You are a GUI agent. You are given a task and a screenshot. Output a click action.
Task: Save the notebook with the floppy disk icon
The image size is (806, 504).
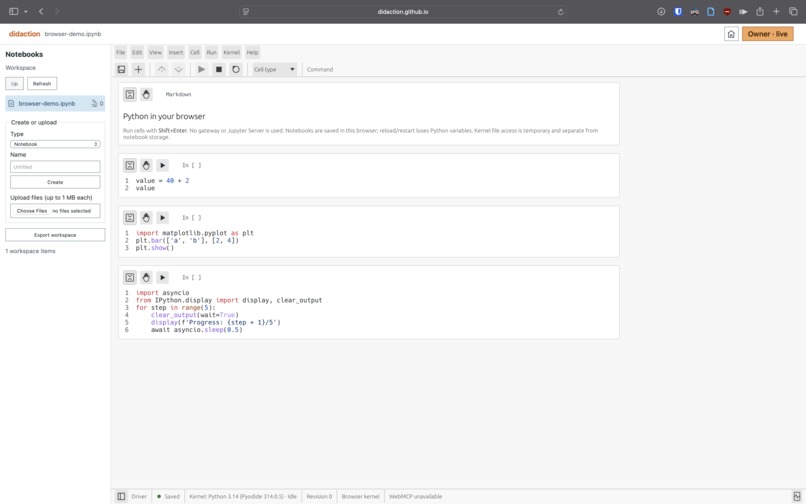[121, 69]
